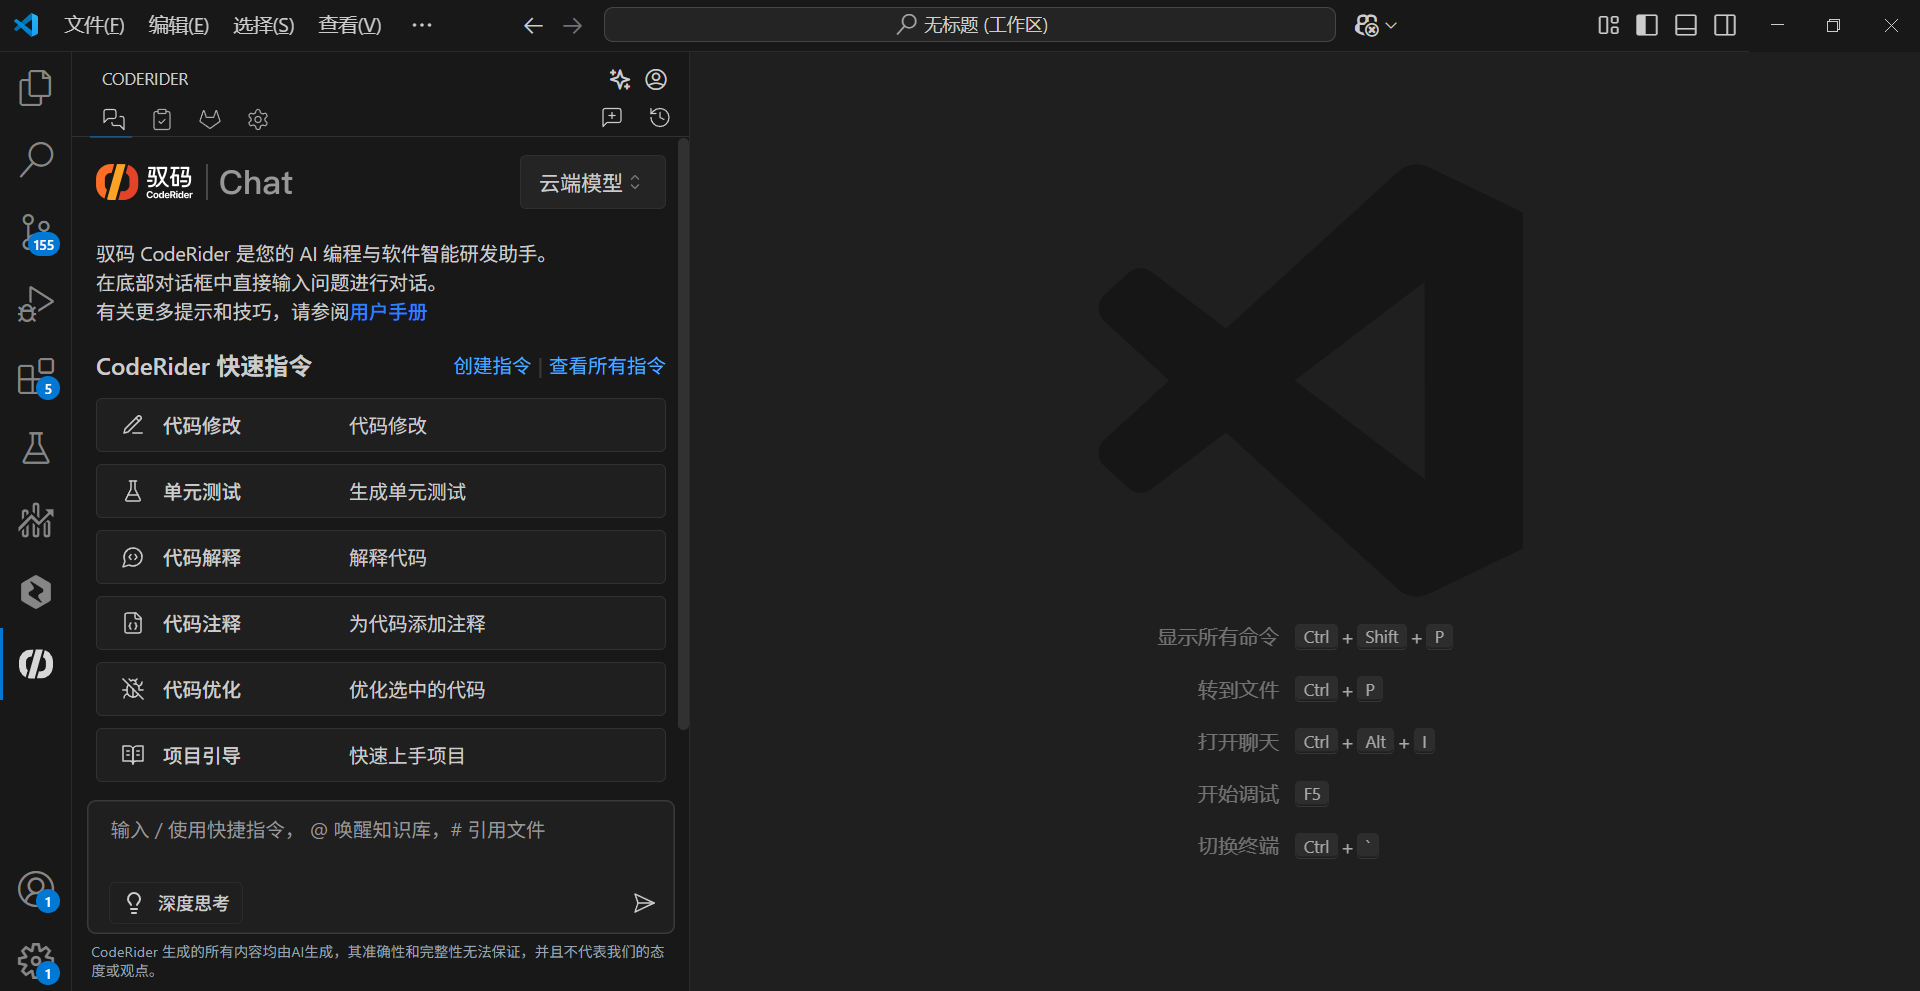The height and width of the screenshot is (991, 1920).
Task: Click the CodeRider panel scrollbar
Action: click(x=684, y=435)
